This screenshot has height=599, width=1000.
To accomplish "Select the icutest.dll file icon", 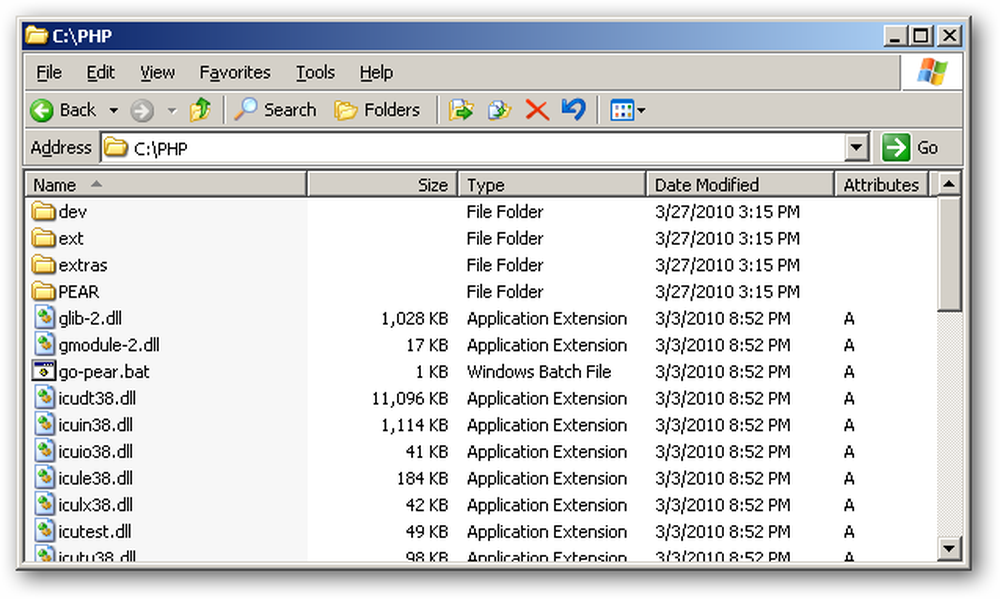I will click(45, 531).
